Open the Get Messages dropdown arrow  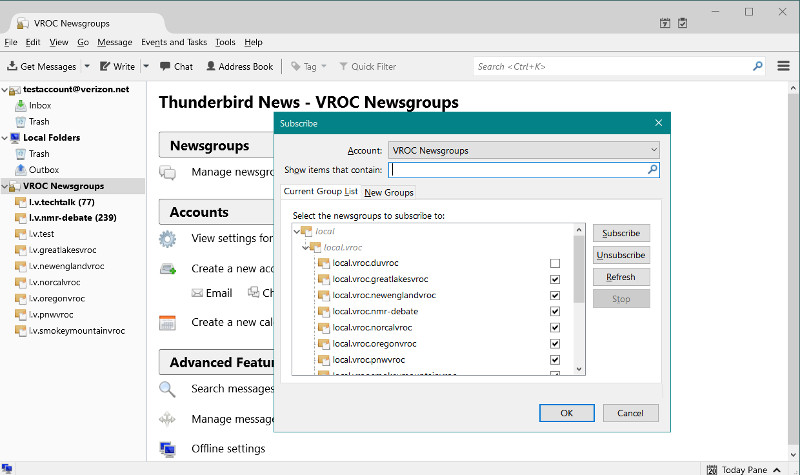tap(87, 66)
